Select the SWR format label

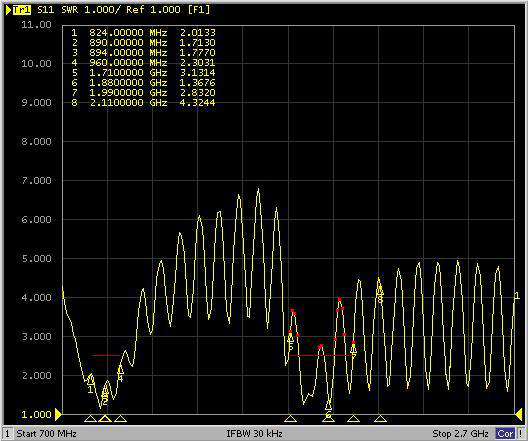click(70, 9)
